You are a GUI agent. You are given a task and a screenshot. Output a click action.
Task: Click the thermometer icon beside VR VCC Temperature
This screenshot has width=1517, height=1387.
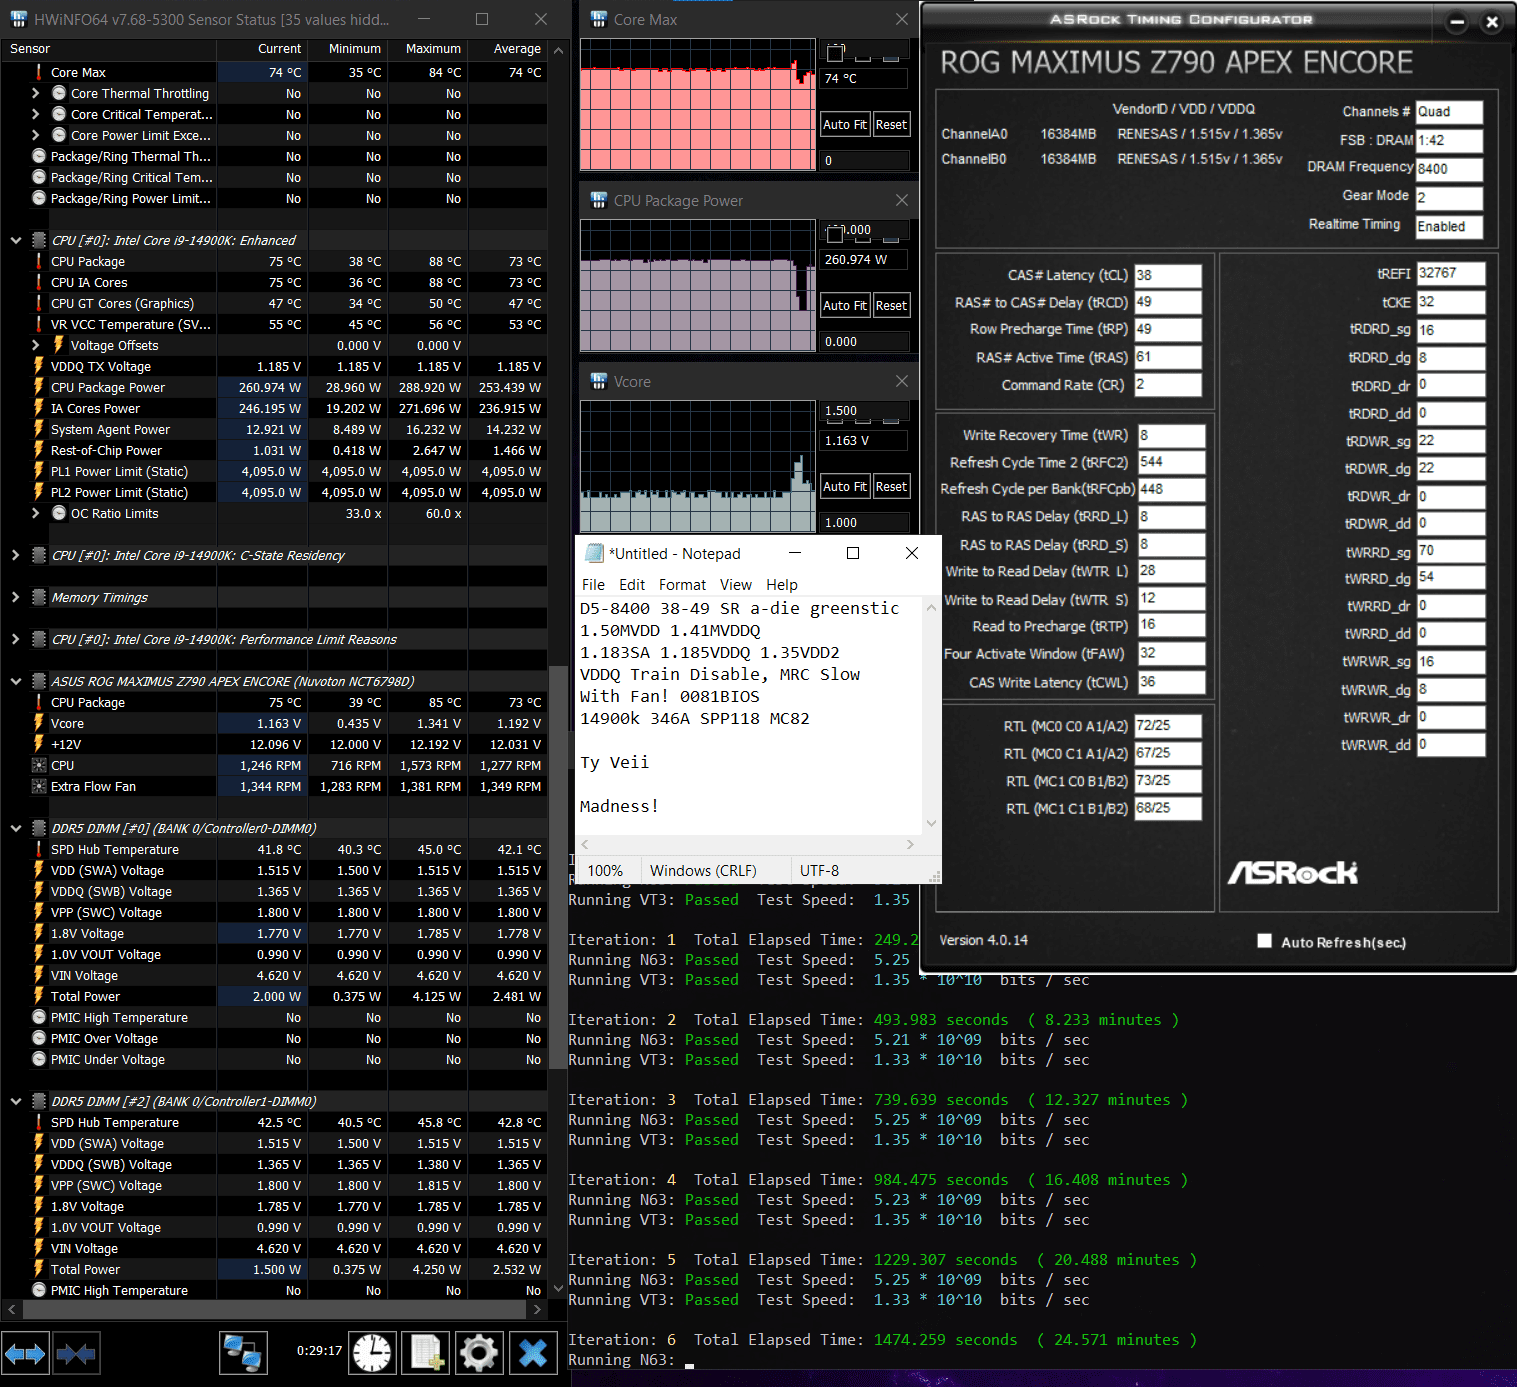(x=39, y=324)
